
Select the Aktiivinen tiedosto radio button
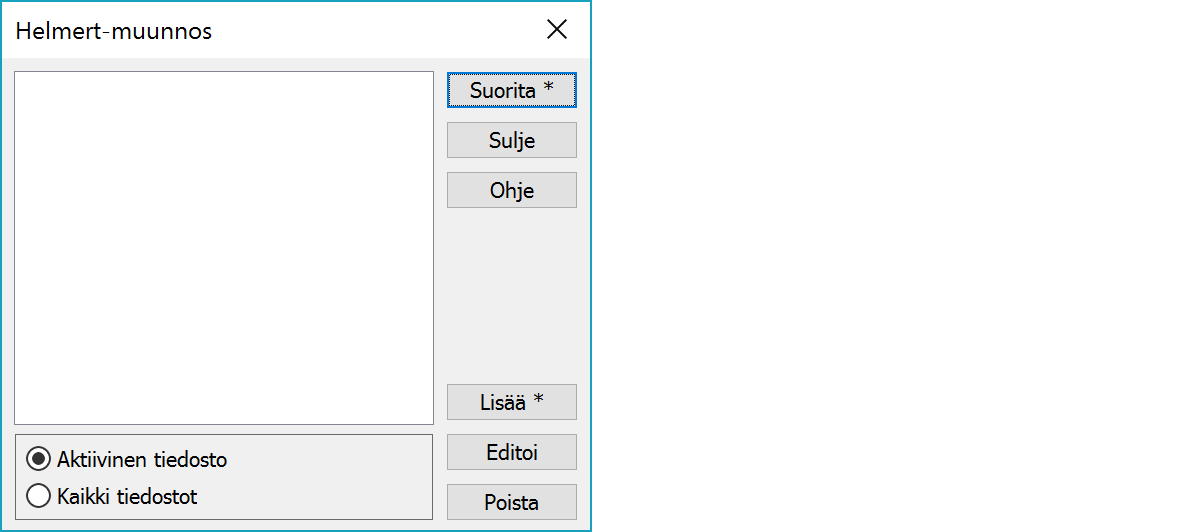[39, 460]
